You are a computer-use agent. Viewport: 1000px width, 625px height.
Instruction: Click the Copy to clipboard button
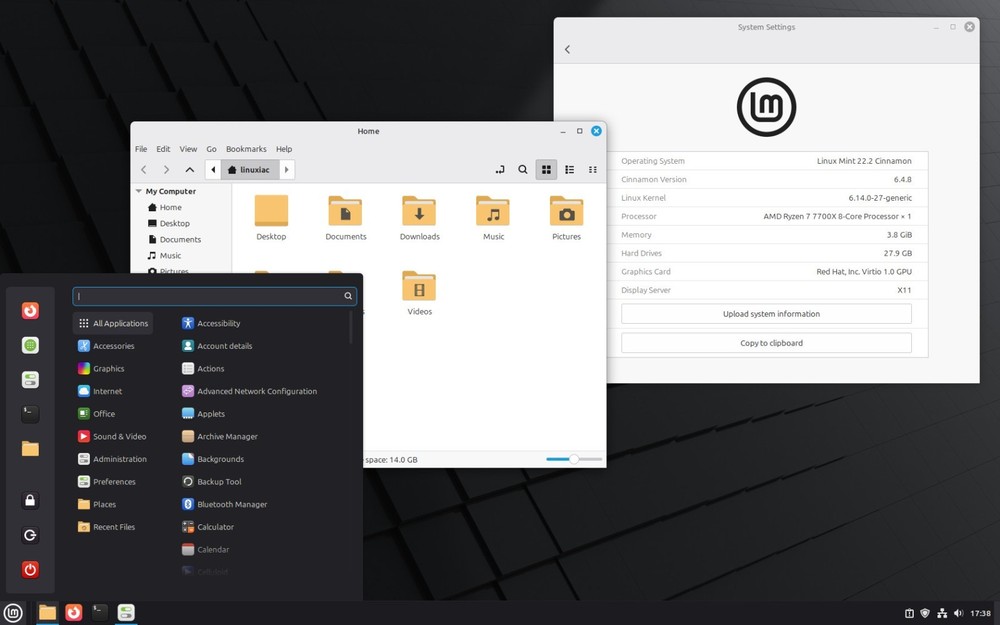click(x=766, y=342)
